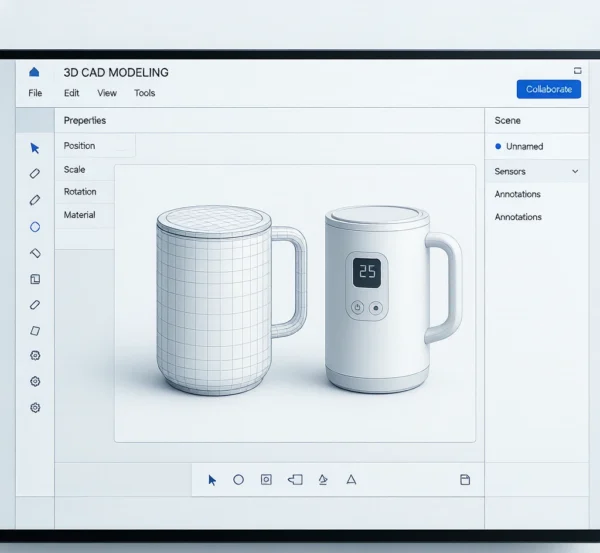Click the 25 display on the mug
The image size is (600, 553).
coord(367,272)
